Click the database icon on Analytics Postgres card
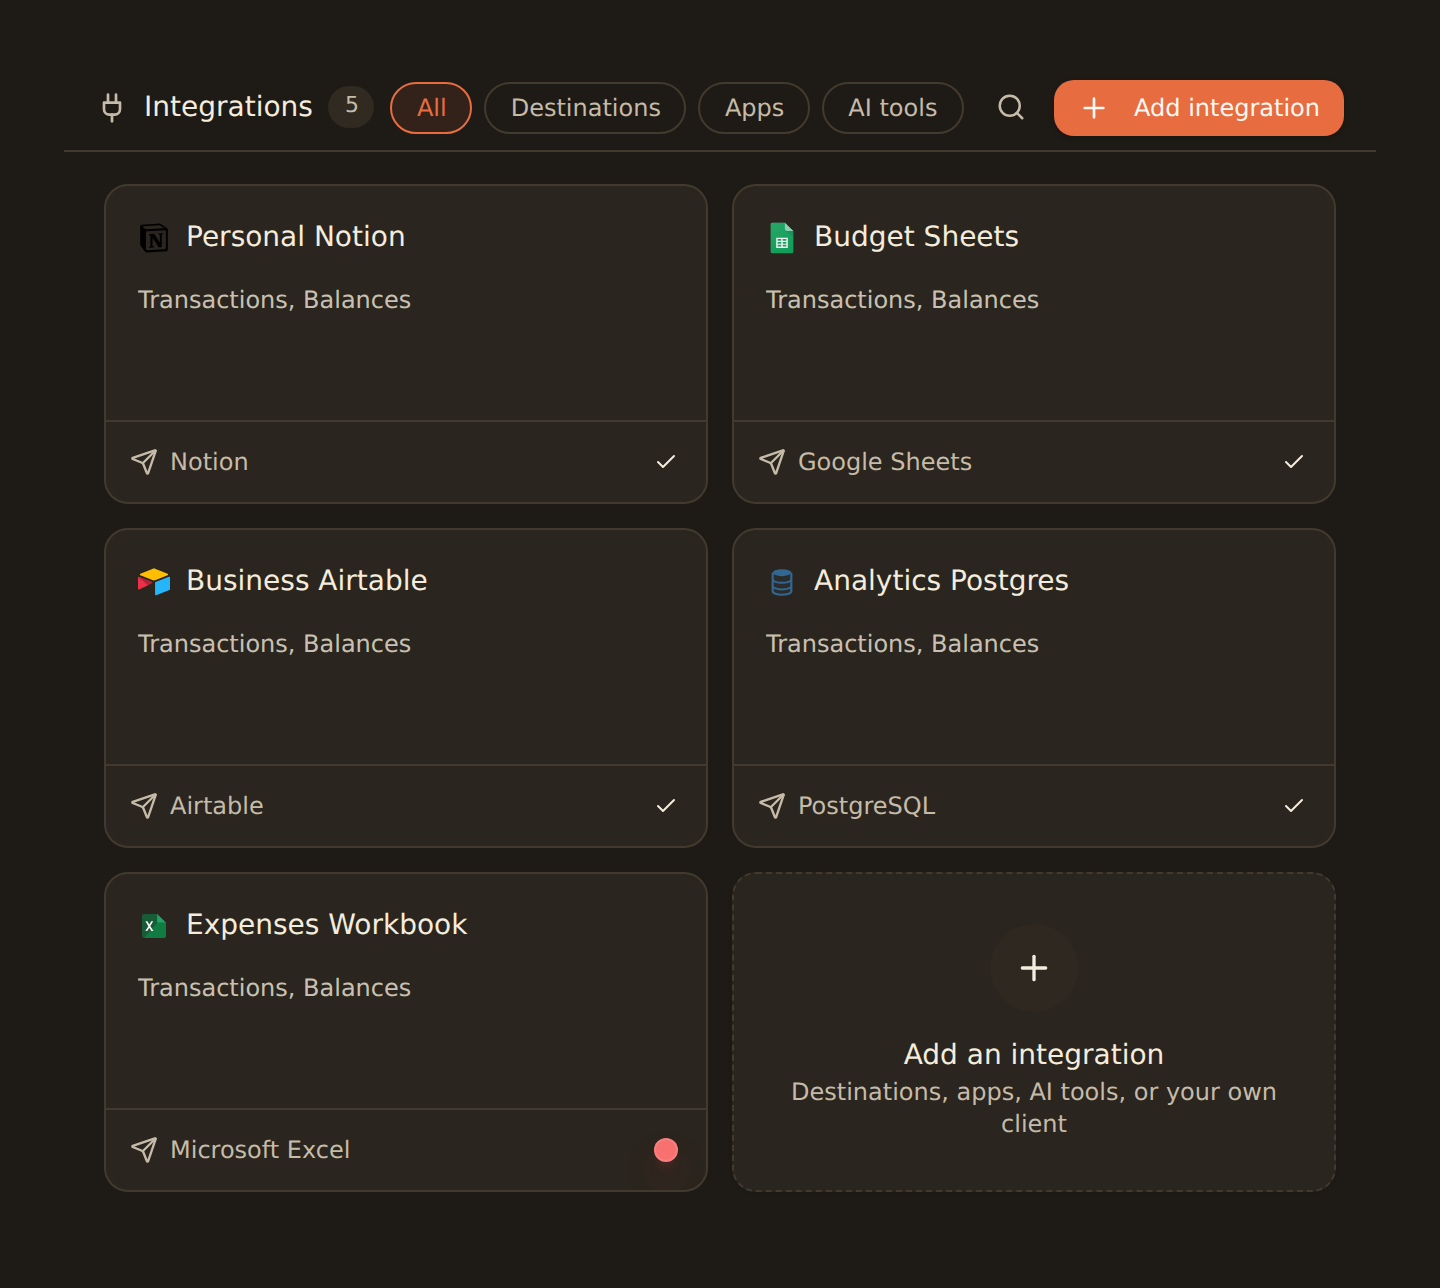Image resolution: width=1440 pixels, height=1288 pixels. pyautogui.click(x=782, y=582)
